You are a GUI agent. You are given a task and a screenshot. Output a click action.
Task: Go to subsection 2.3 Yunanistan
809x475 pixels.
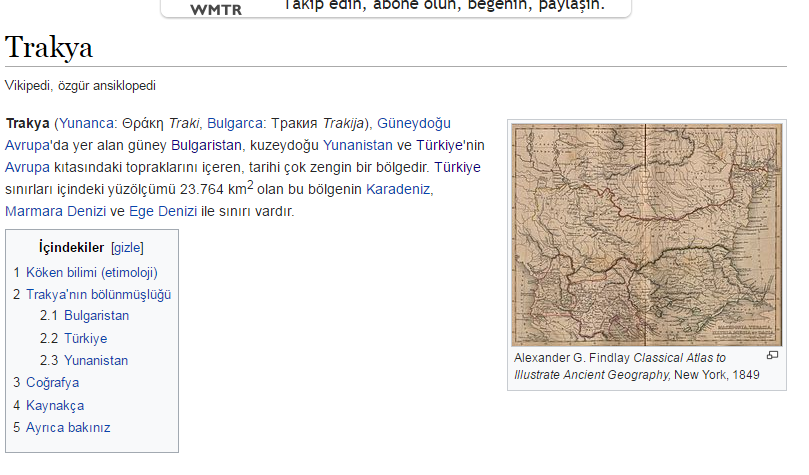point(84,361)
